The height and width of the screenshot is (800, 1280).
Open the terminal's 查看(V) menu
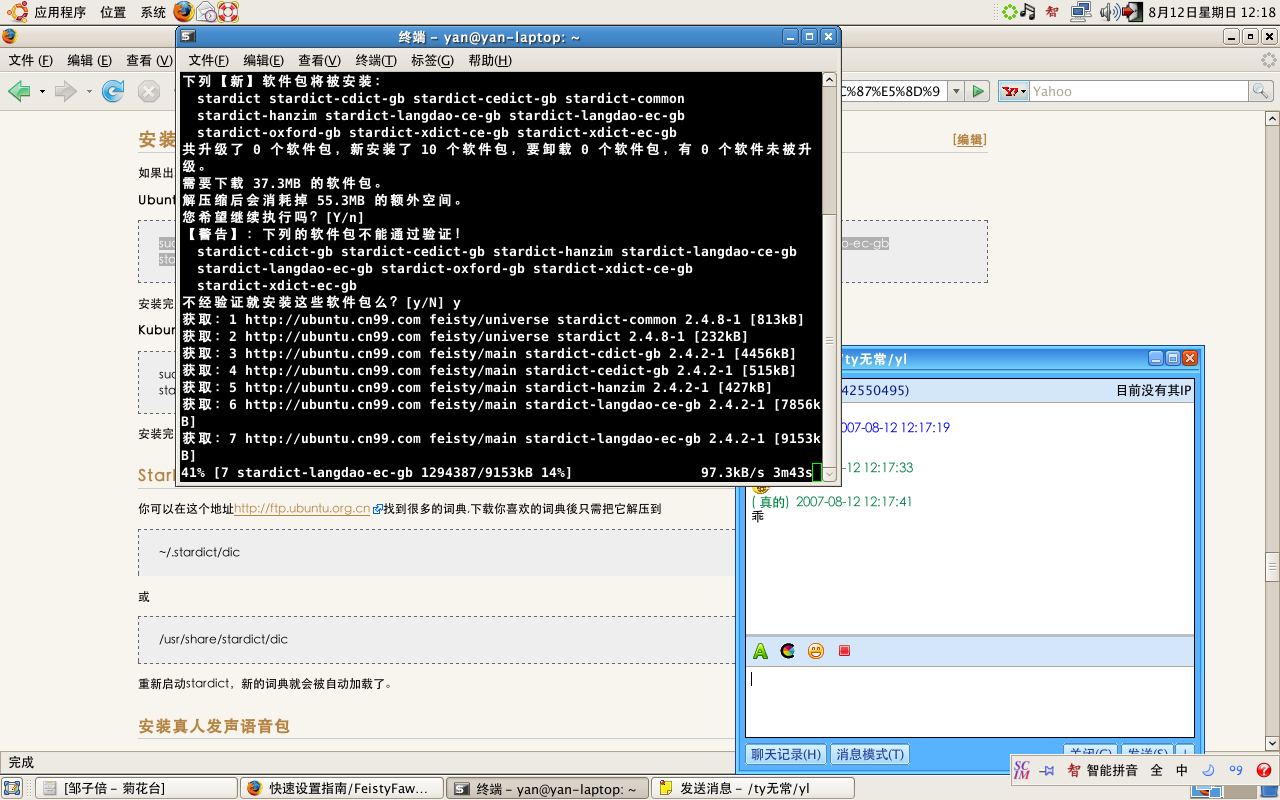(319, 60)
